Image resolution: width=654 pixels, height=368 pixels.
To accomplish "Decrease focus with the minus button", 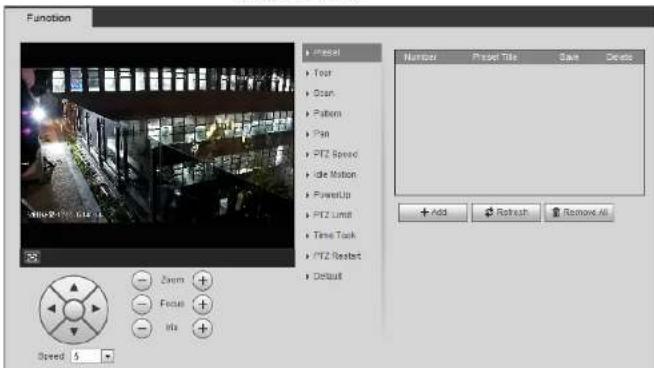I will pyautogui.click(x=142, y=304).
